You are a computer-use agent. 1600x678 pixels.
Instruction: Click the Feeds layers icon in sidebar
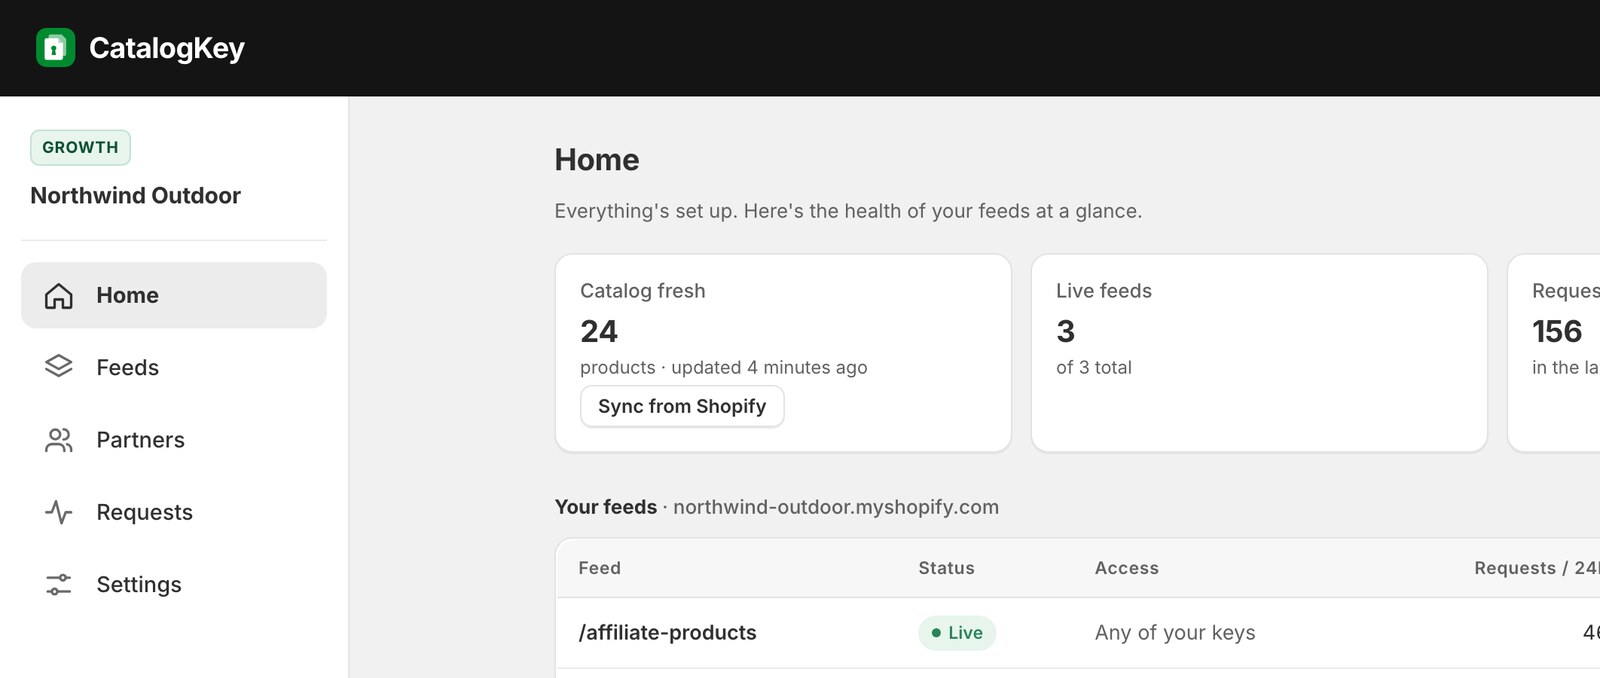click(59, 367)
